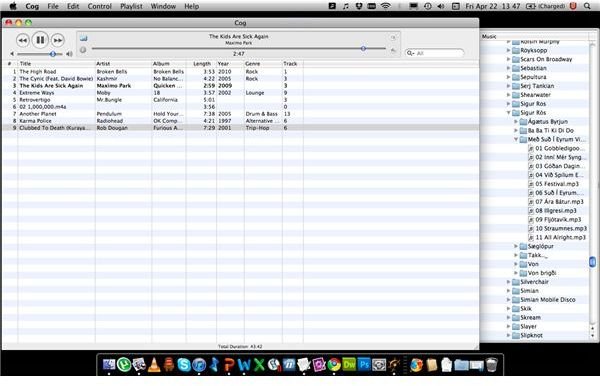This screenshot has width=600, height=386.
Task: Click the Skream folder icon
Action: (x=516, y=318)
